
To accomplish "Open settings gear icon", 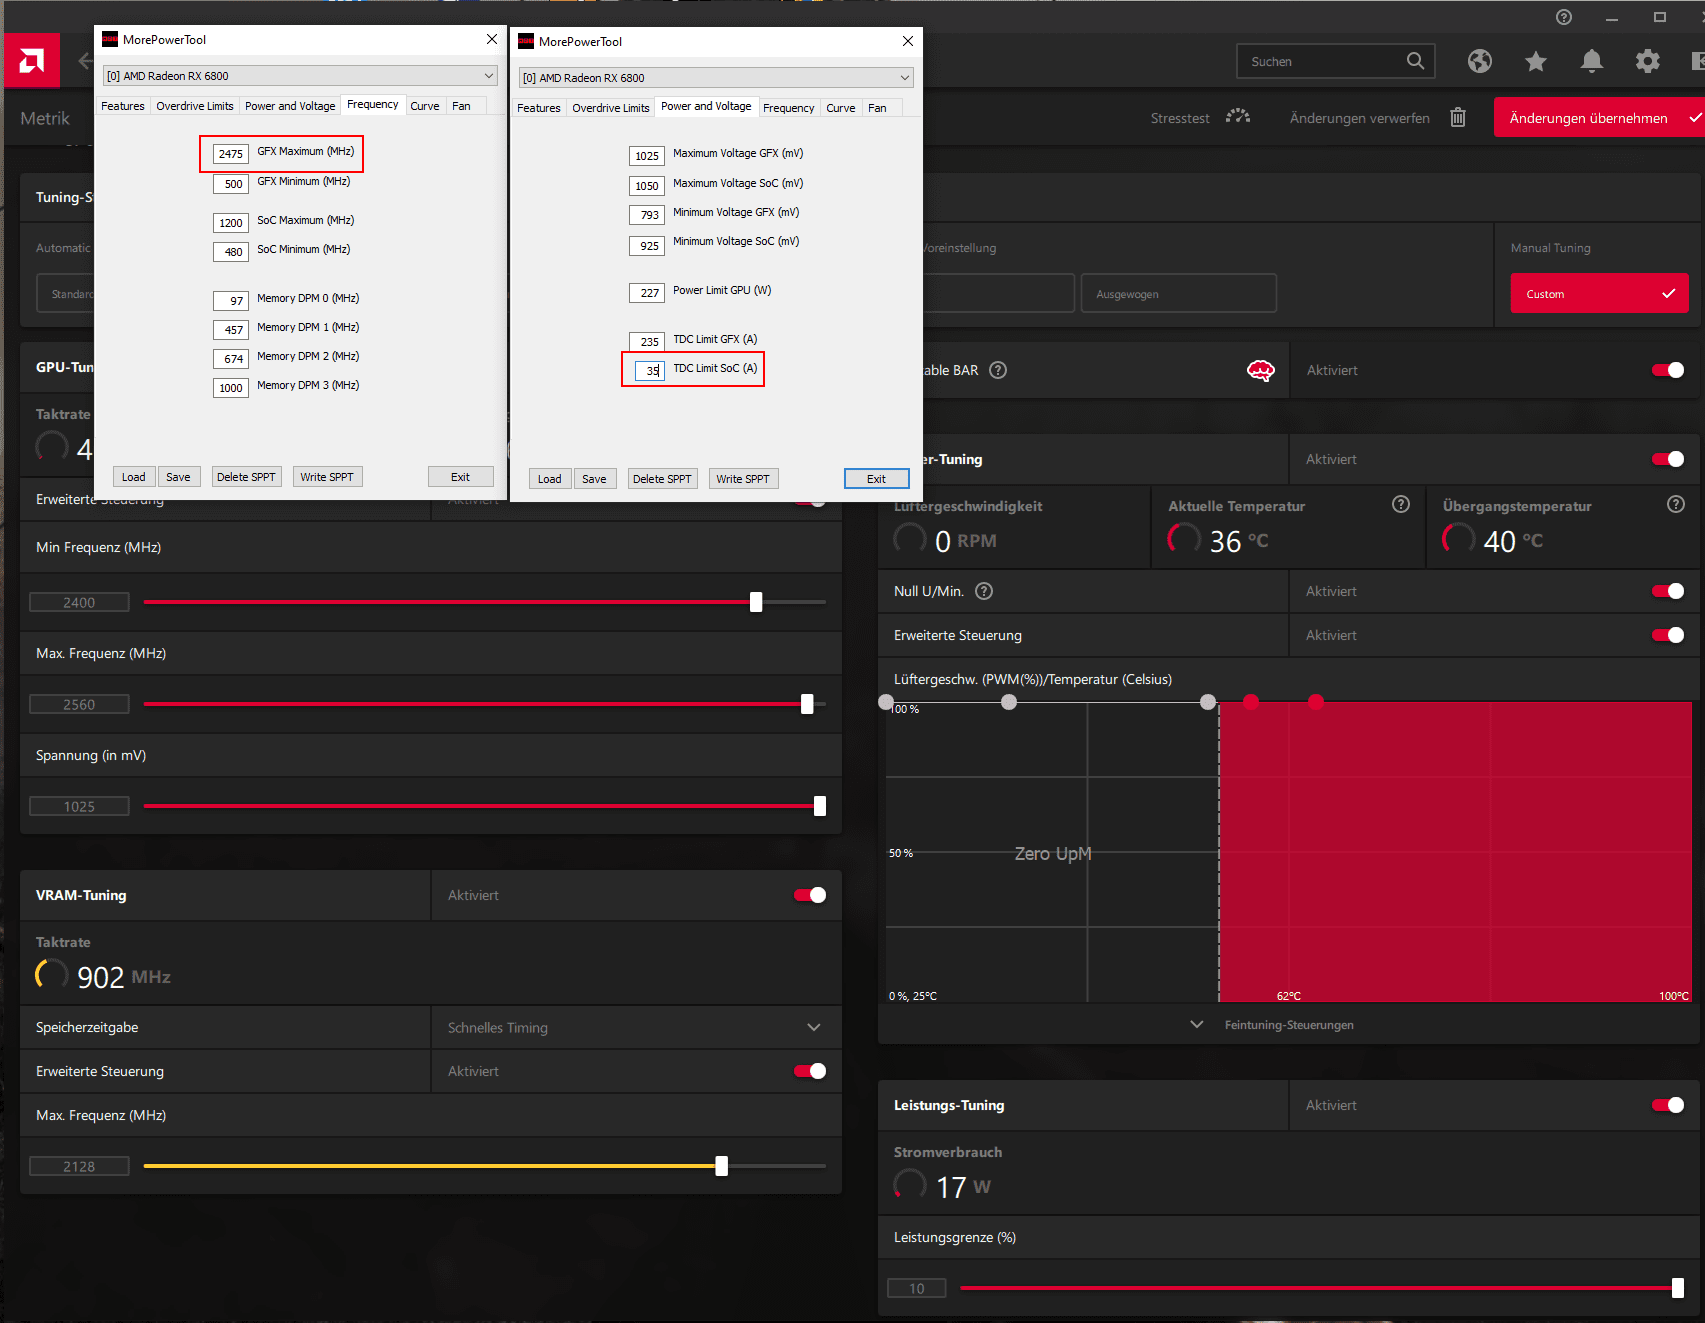I will pos(1648,61).
